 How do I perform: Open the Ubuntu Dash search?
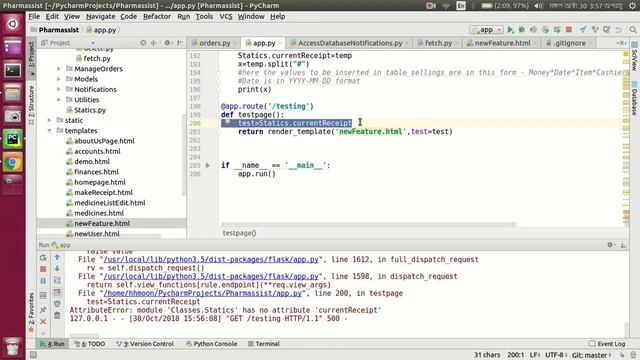(x=13, y=24)
